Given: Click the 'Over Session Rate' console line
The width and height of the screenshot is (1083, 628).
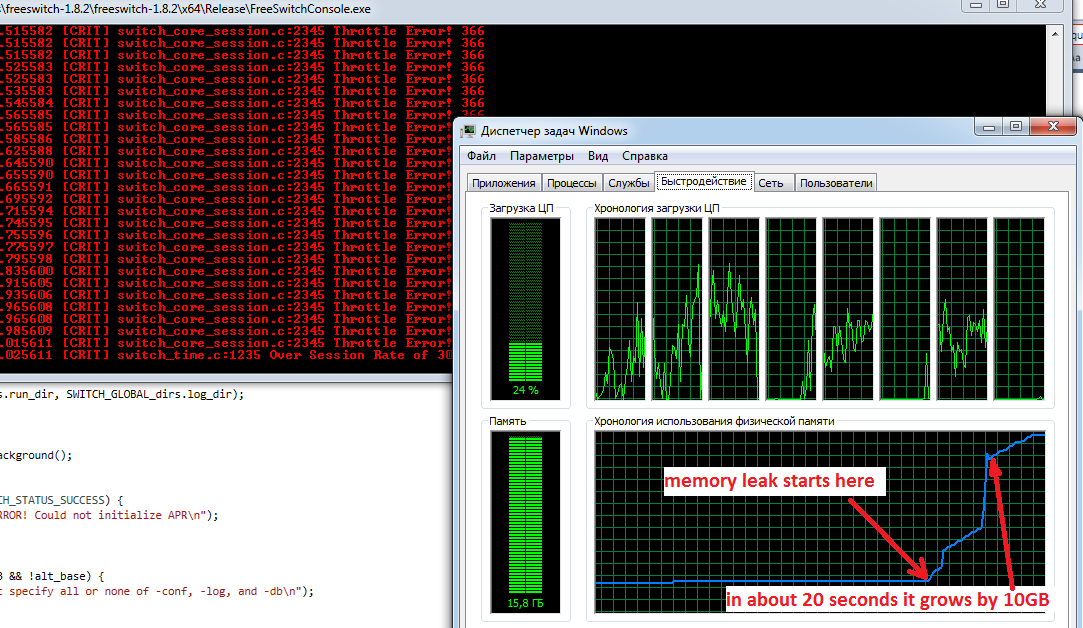Looking at the screenshot, I should click(226, 355).
